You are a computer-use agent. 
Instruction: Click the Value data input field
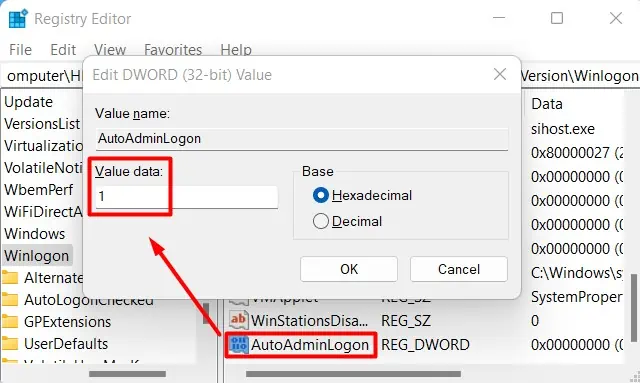point(187,197)
